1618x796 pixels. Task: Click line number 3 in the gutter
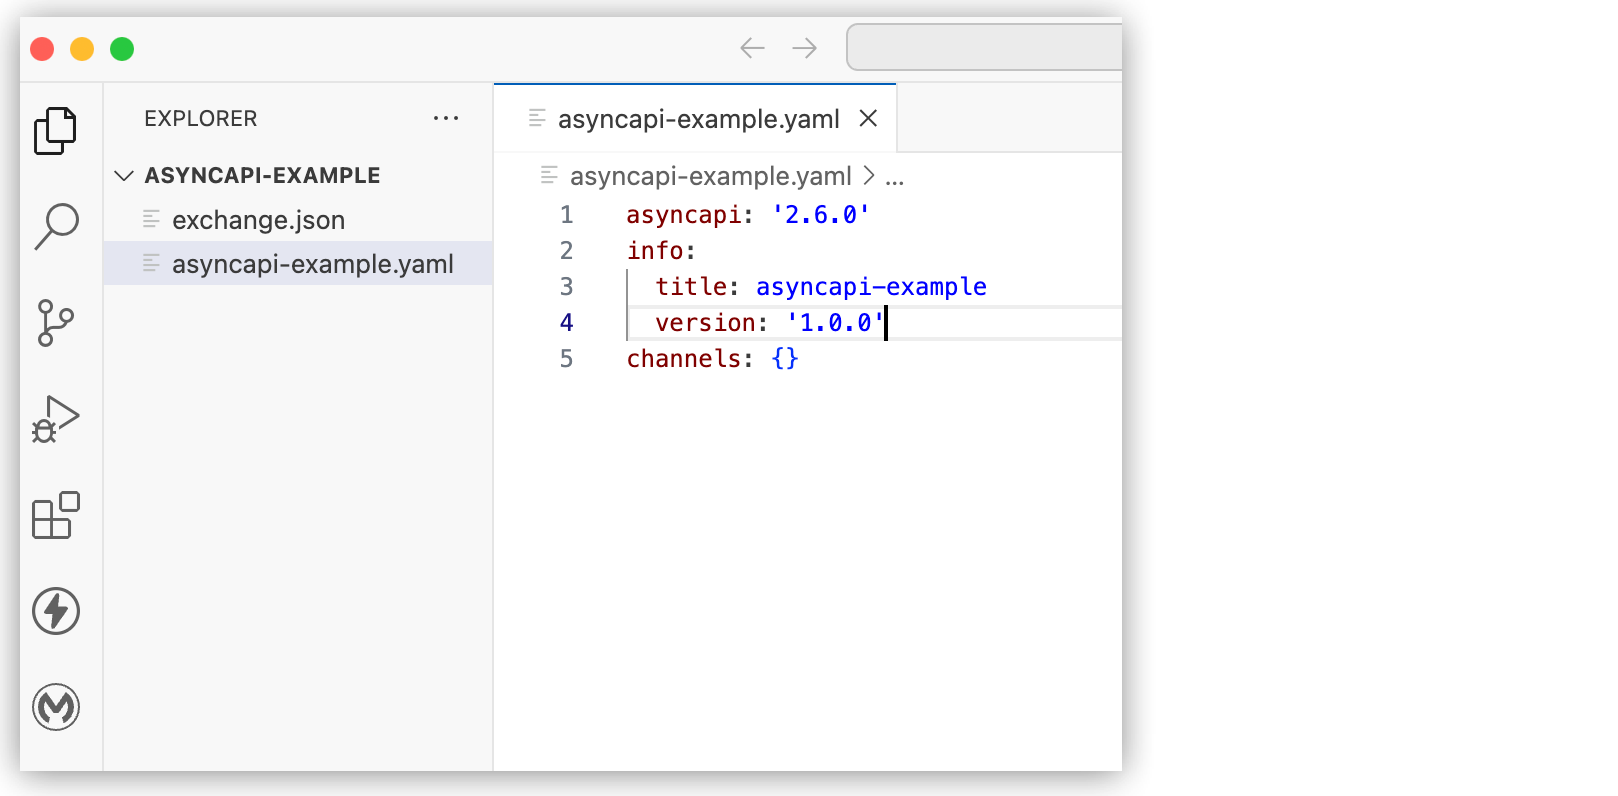tap(567, 287)
